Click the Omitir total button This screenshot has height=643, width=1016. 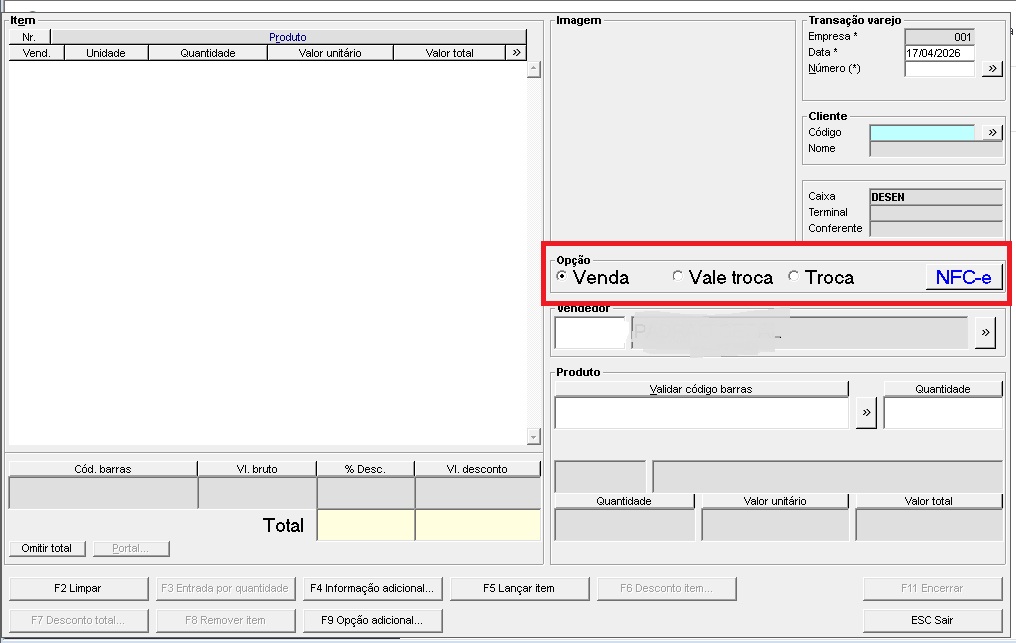[47, 548]
